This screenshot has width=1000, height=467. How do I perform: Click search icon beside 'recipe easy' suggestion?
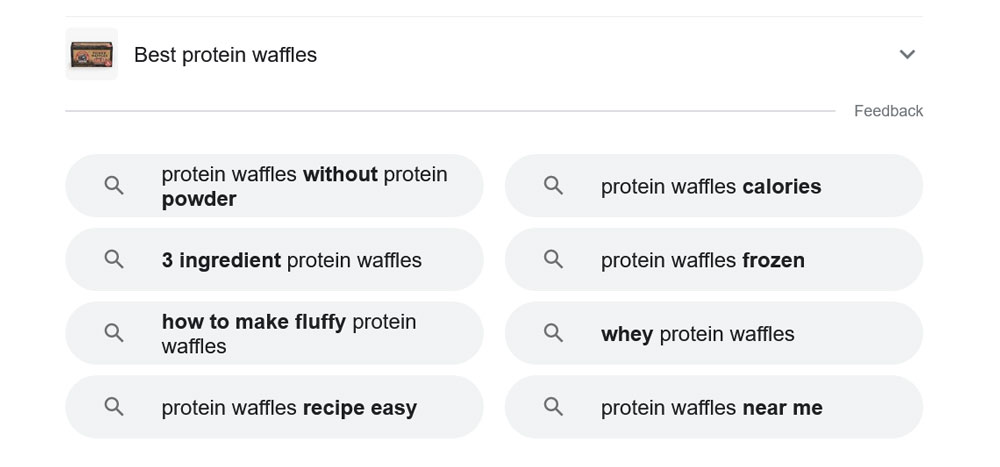114,406
